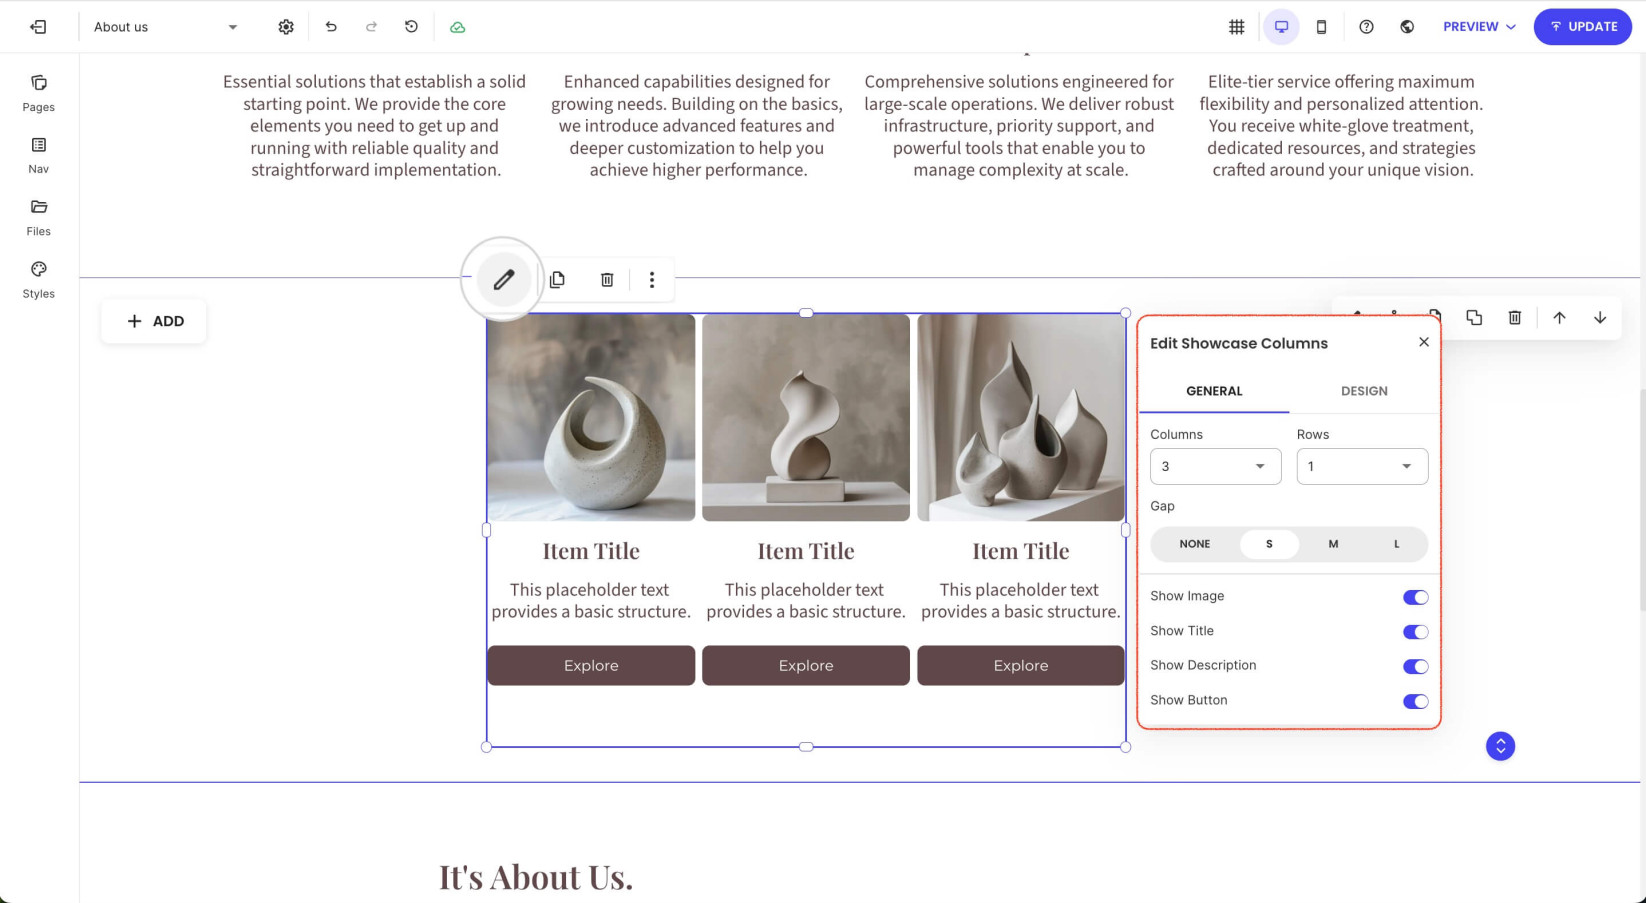Viewport: 1646px width, 903px height.
Task: Open the three-dot more options menu
Action: click(652, 280)
